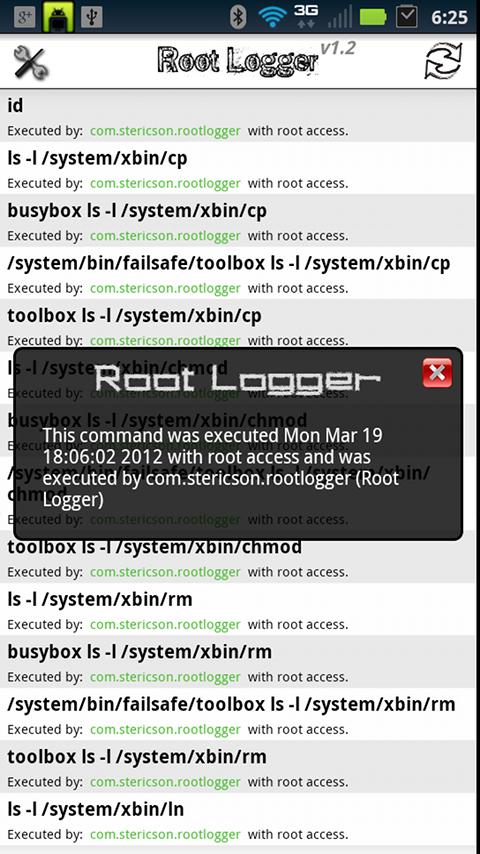Screen dimensions: 480x854
Task: Tap the Wi-Fi signal icon
Action: point(272,17)
